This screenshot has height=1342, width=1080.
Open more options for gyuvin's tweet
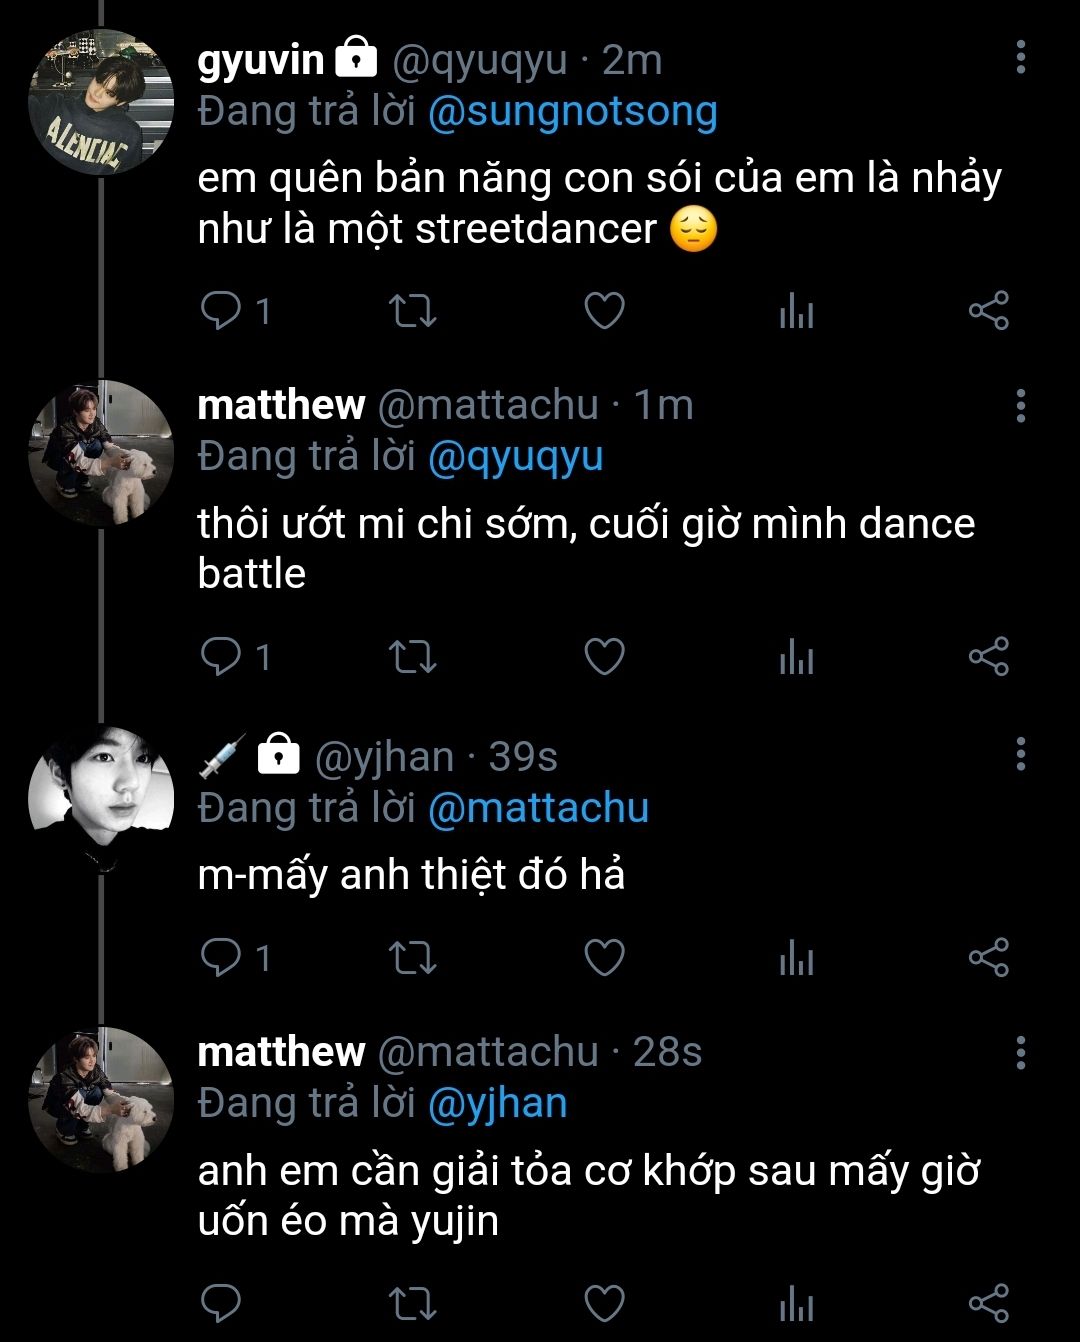[x=1020, y=58]
